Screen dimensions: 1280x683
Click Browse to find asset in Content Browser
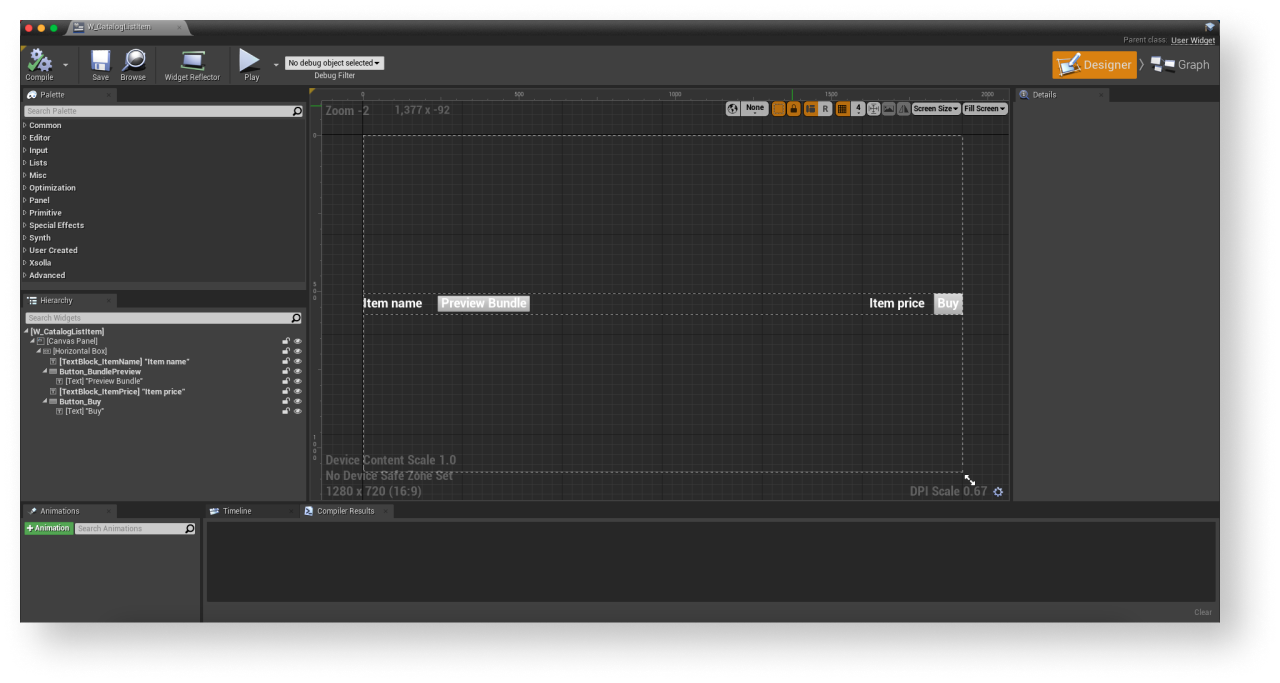[133, 63]
